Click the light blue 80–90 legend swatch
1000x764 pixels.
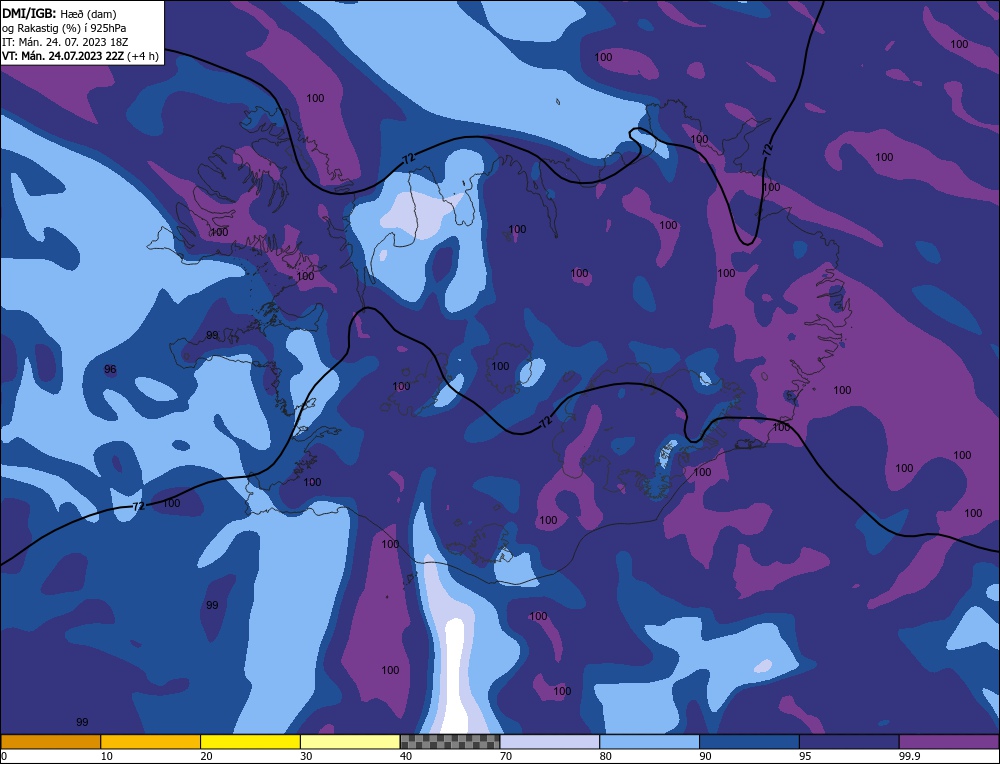coord(649,742)
